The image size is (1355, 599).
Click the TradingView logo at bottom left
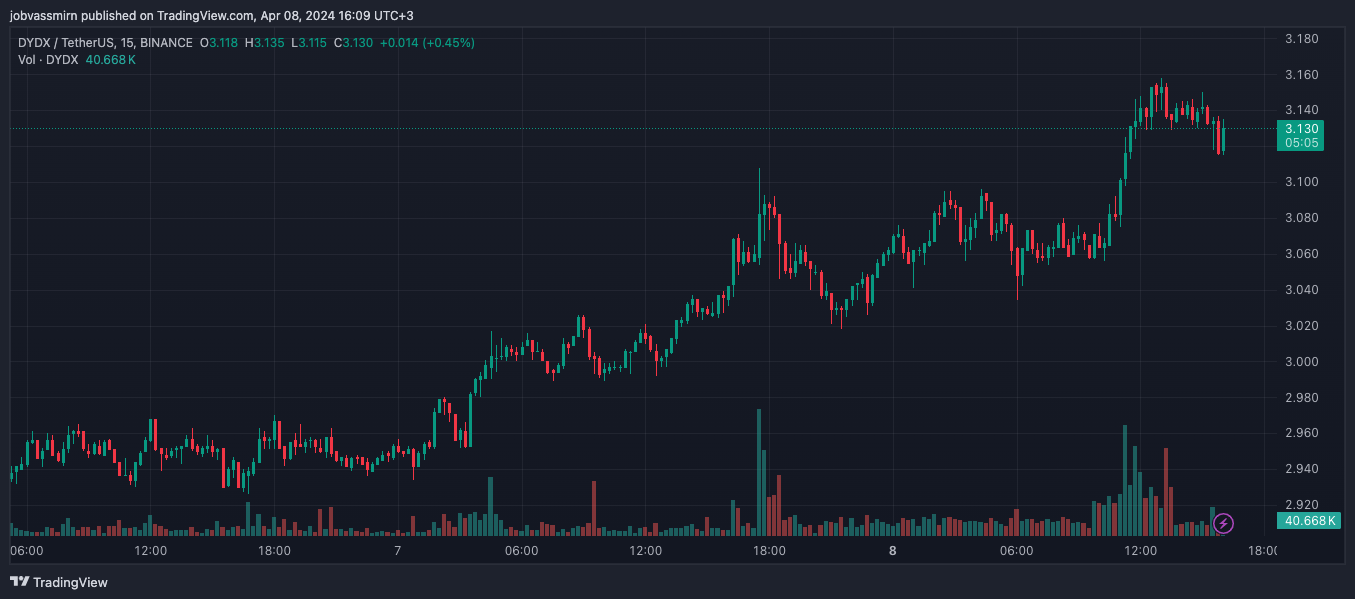click(x=59, y=582)
